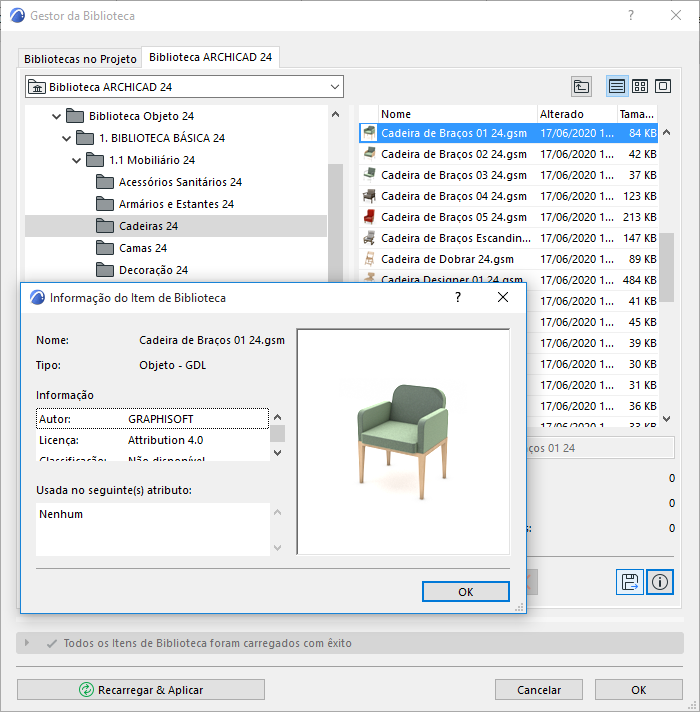Click the 1.1 Mobiliário 24 folder icon
The height and width of the screenshot is (712, 700).
point(95,160)
